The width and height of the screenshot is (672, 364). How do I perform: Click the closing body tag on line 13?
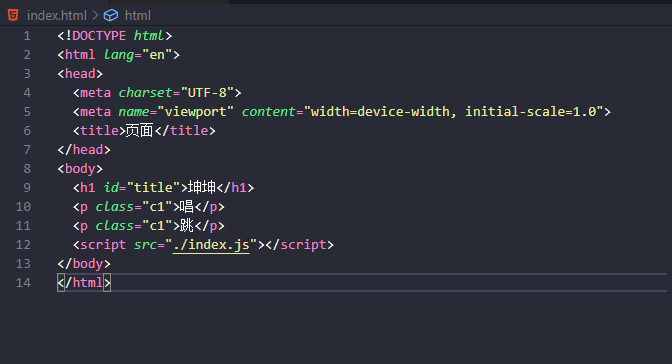pyautogui.click(x=84, y=264)
